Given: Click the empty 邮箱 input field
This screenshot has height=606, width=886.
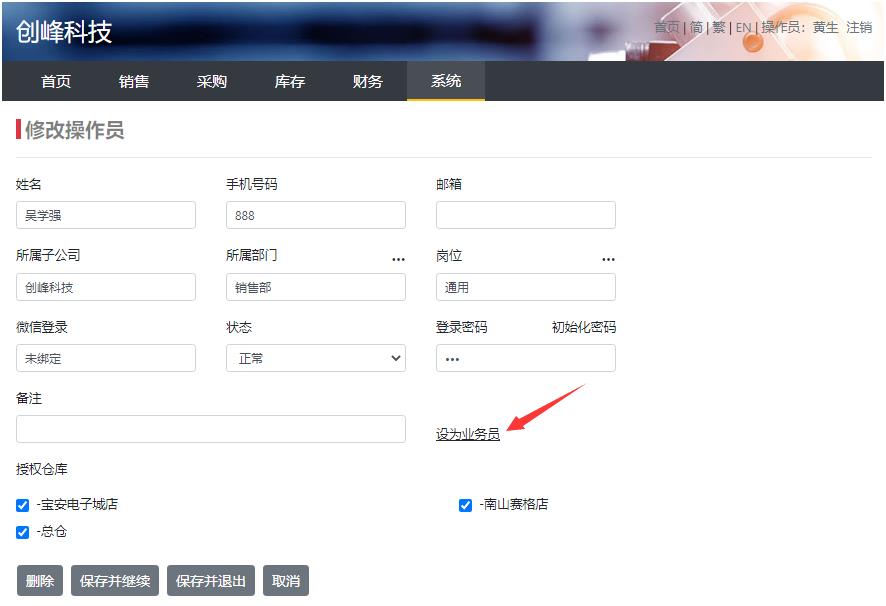Looking at the screenshot, I should coord(525,215).
